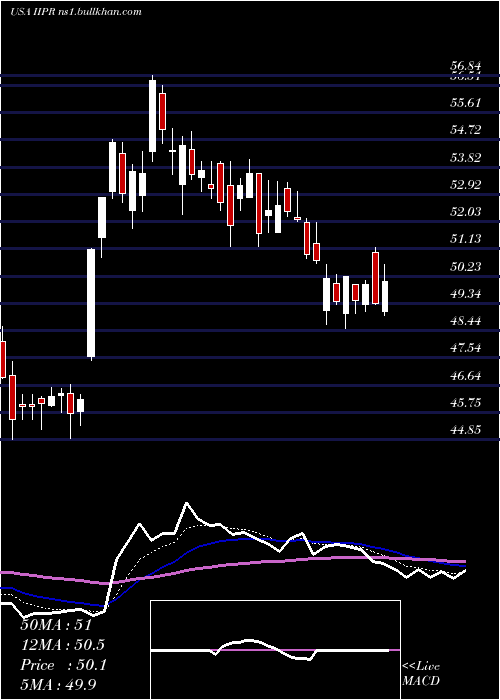The width and height of the screenshot is (500, 700).
Task: Click the '<<Live MACD' label
Action: 421,674
